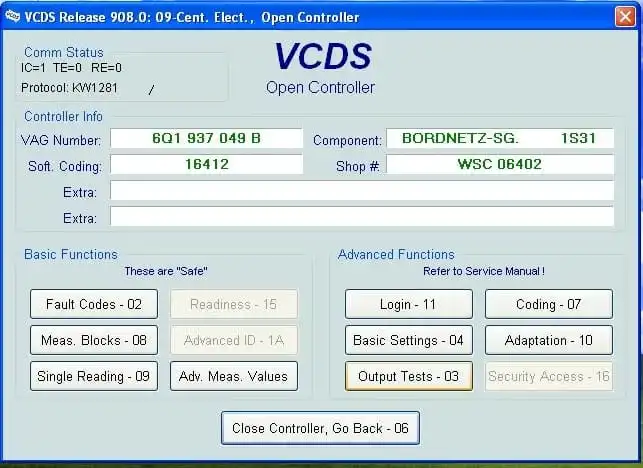The image size is (643, 468).
Task: Click the Security Access - 16 button
Action: (548, 376)
